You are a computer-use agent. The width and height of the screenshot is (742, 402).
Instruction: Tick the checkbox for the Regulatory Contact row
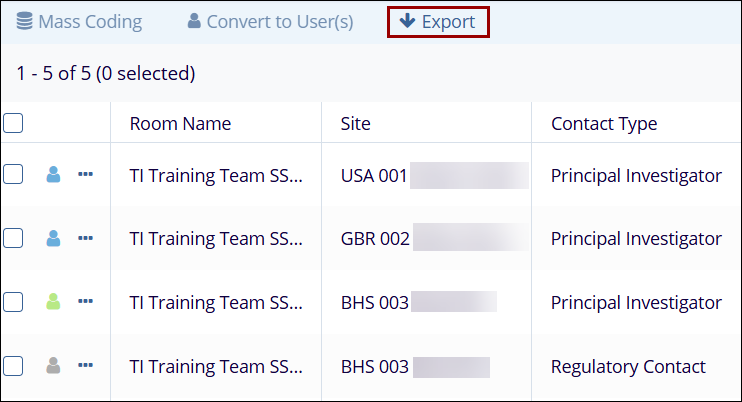[x=13, y=366]
